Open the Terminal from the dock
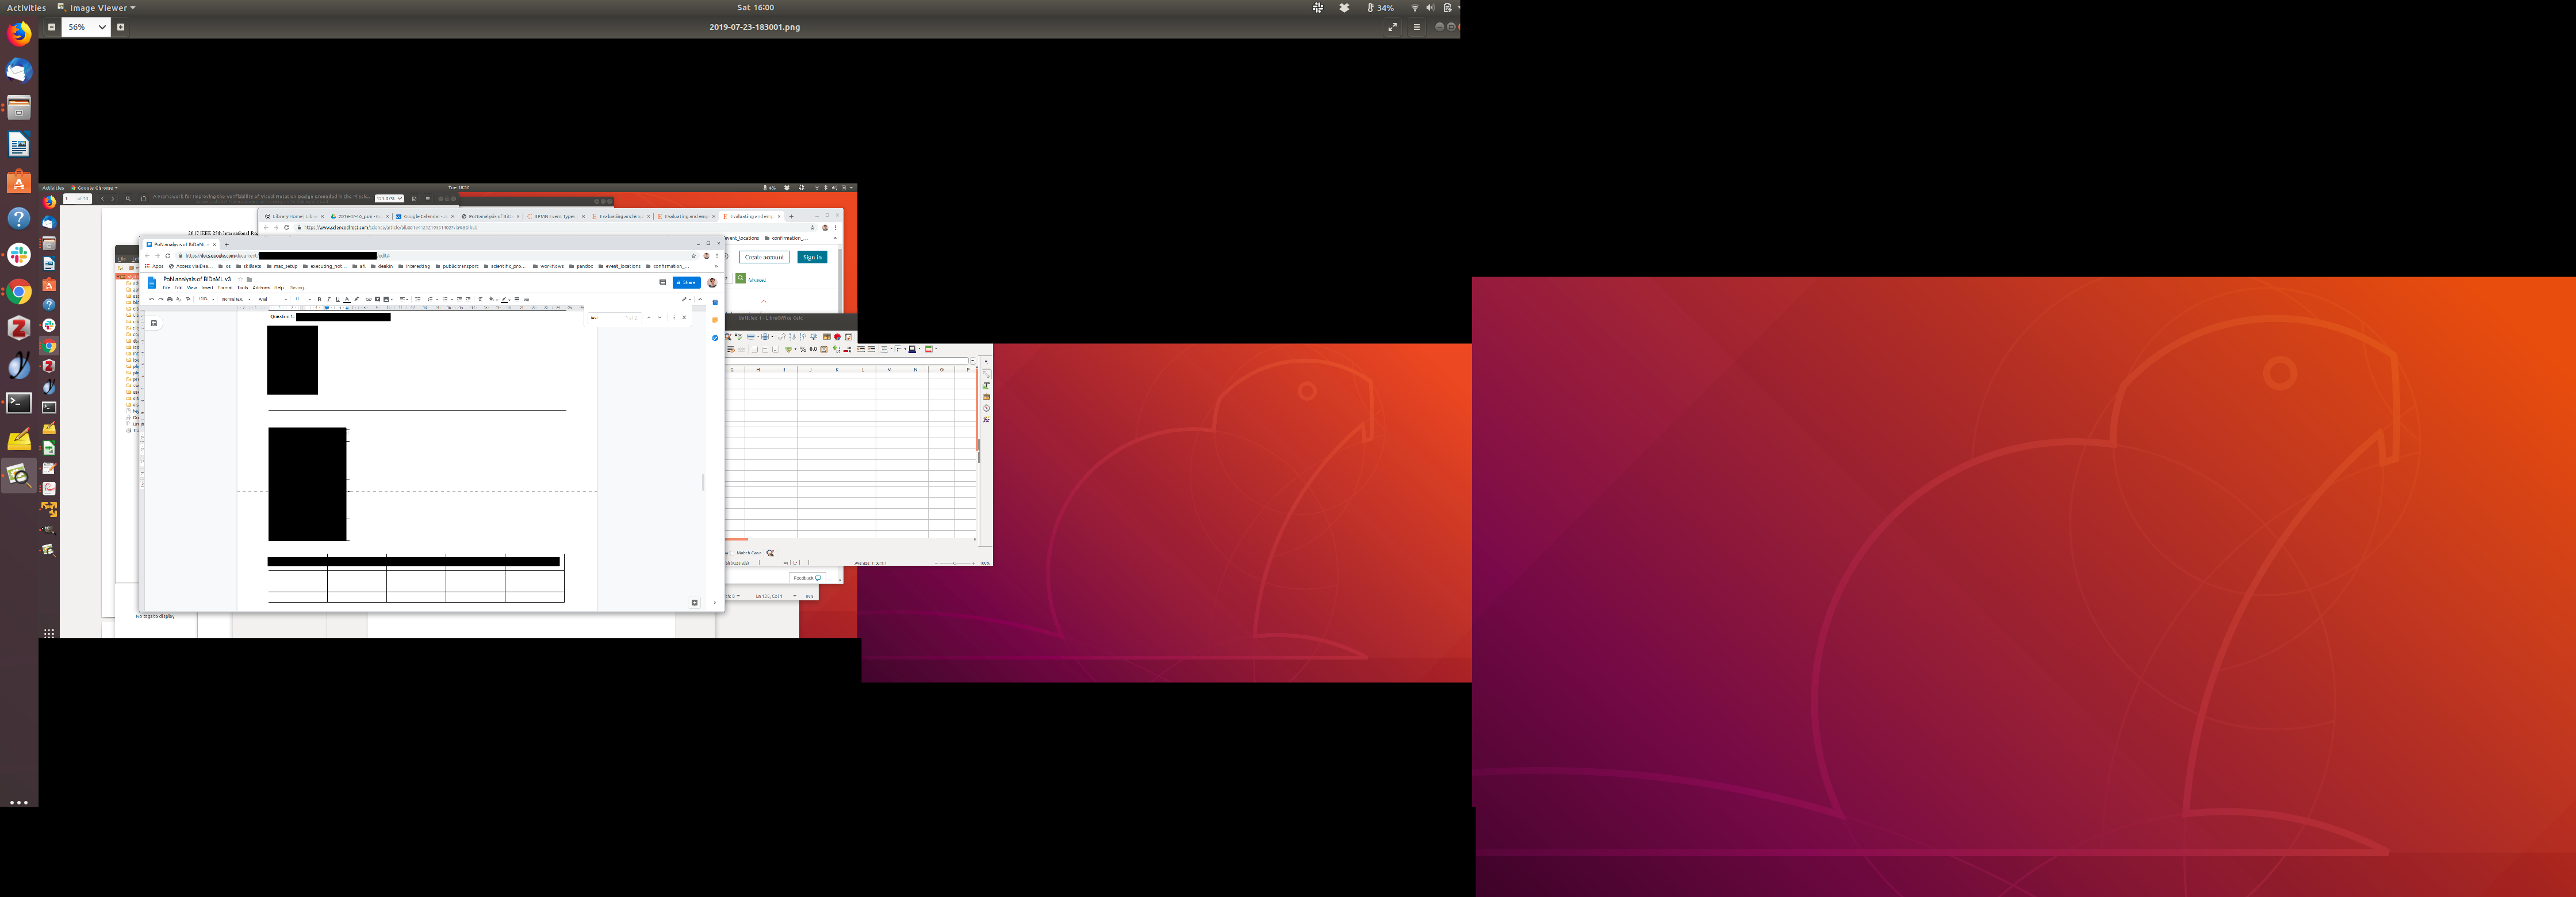 pyautogui.click(x=19, y=402)
